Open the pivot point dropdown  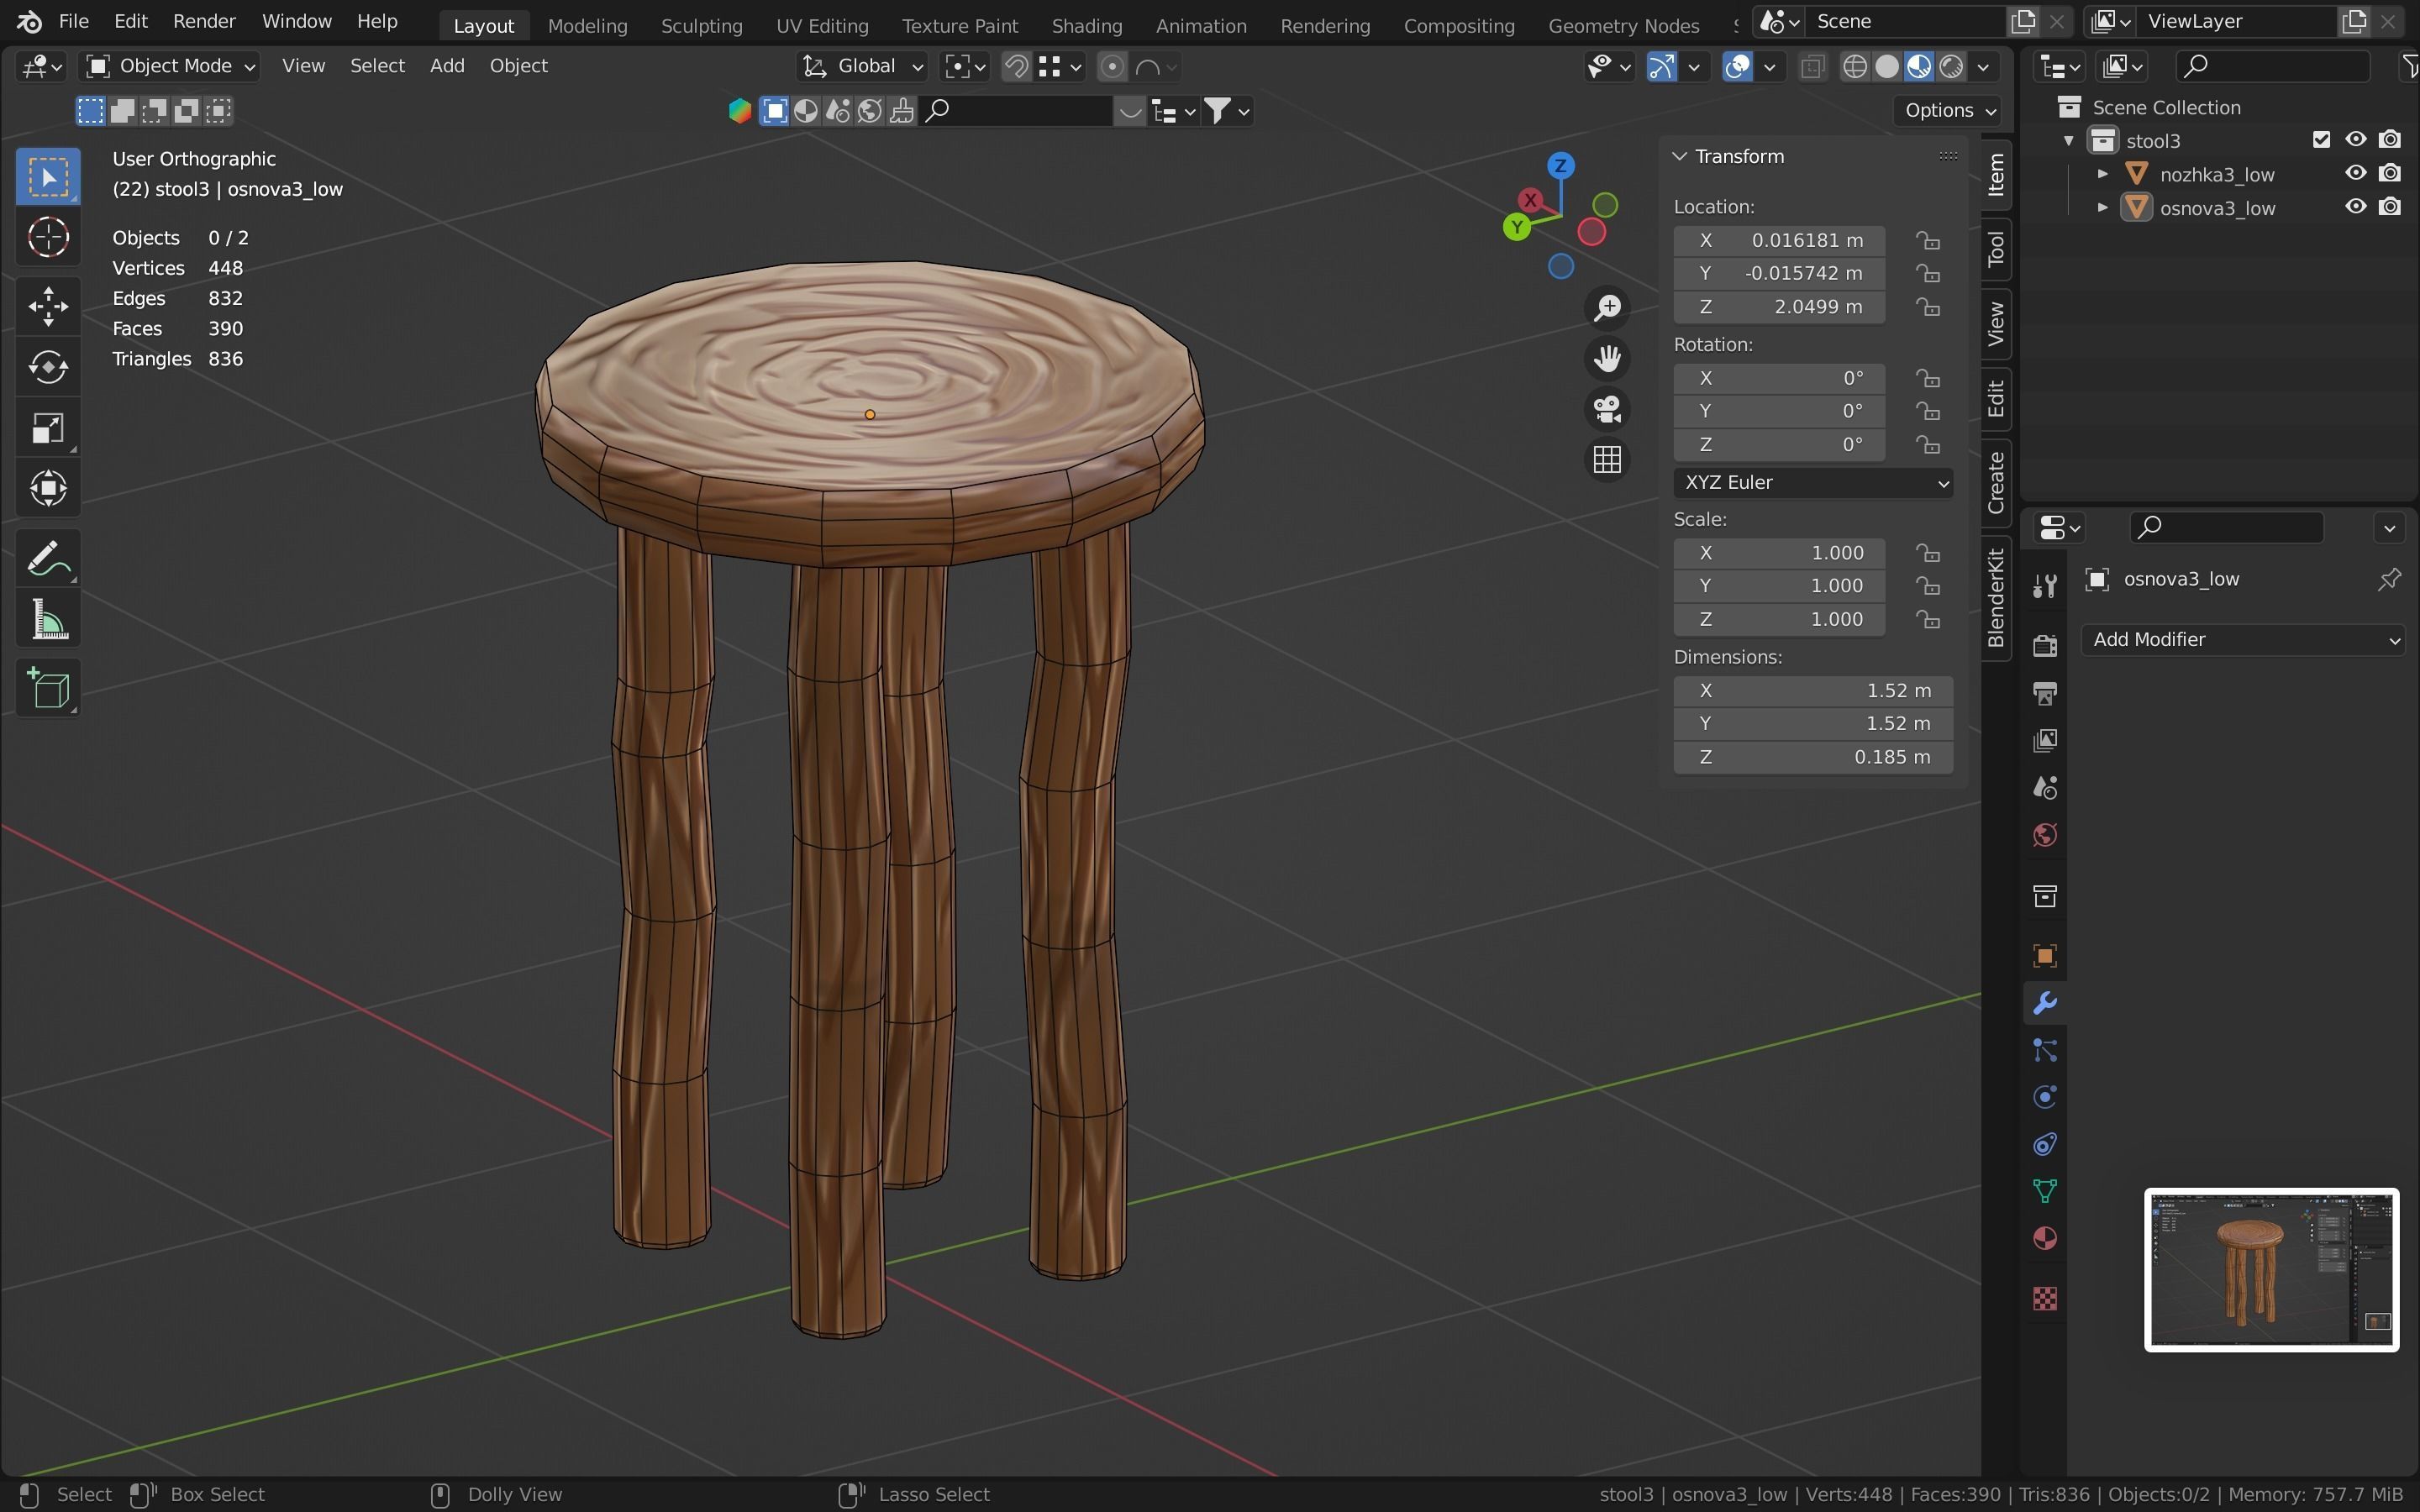point(965,67)
